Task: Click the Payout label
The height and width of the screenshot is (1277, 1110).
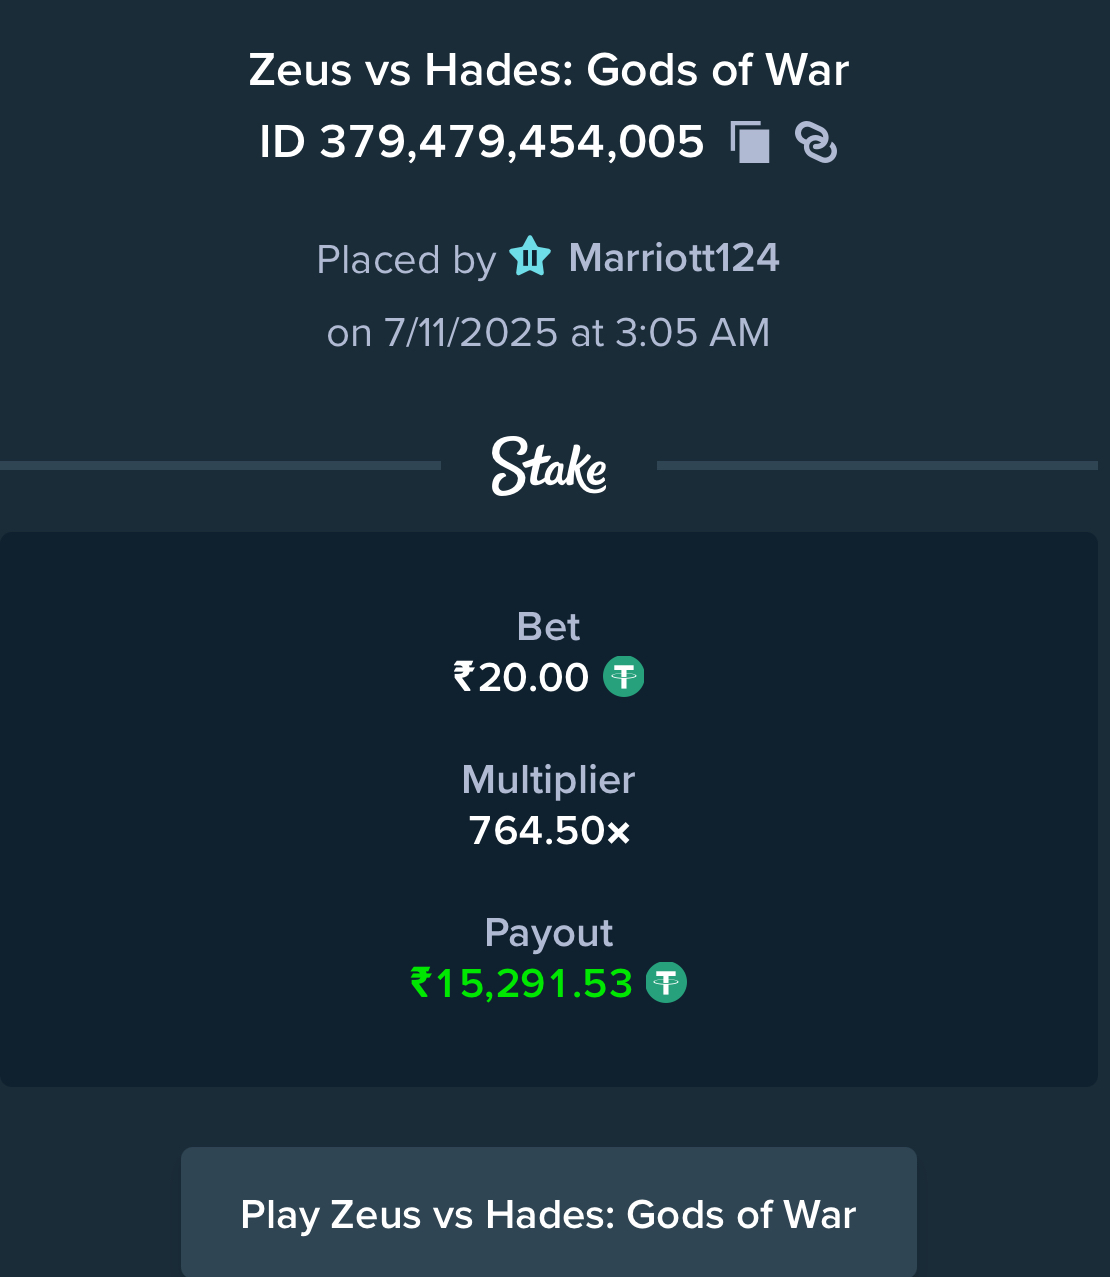Action: coord(549,933)
